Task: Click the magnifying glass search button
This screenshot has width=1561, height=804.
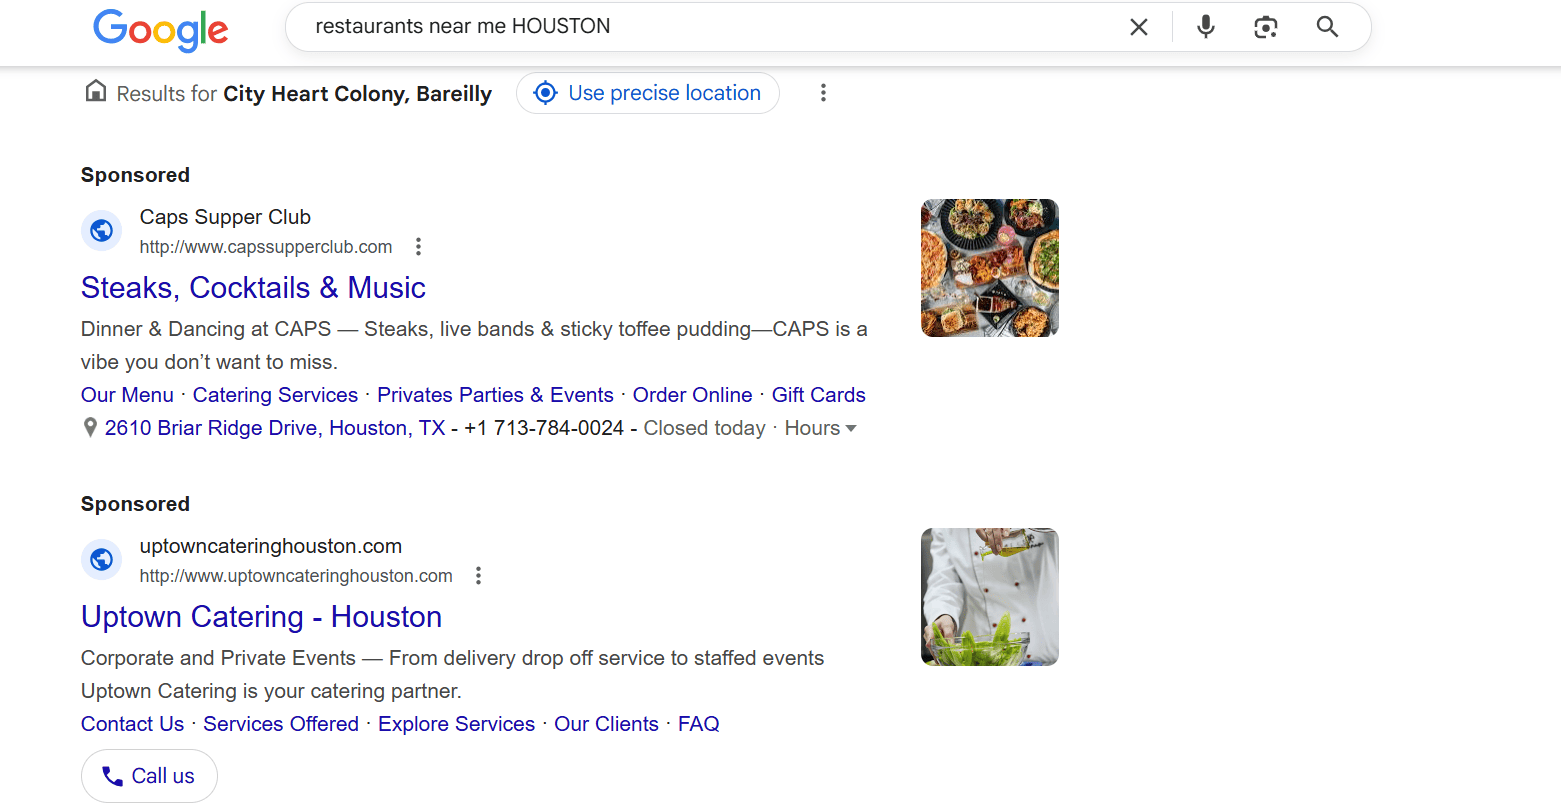Action: pos(1327,27)
